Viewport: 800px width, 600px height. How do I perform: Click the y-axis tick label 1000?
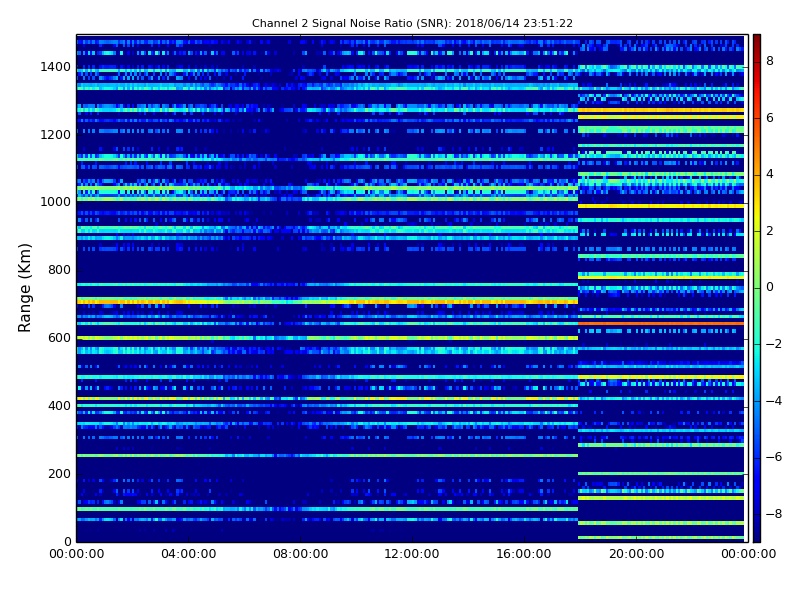[x=56, y=202]
